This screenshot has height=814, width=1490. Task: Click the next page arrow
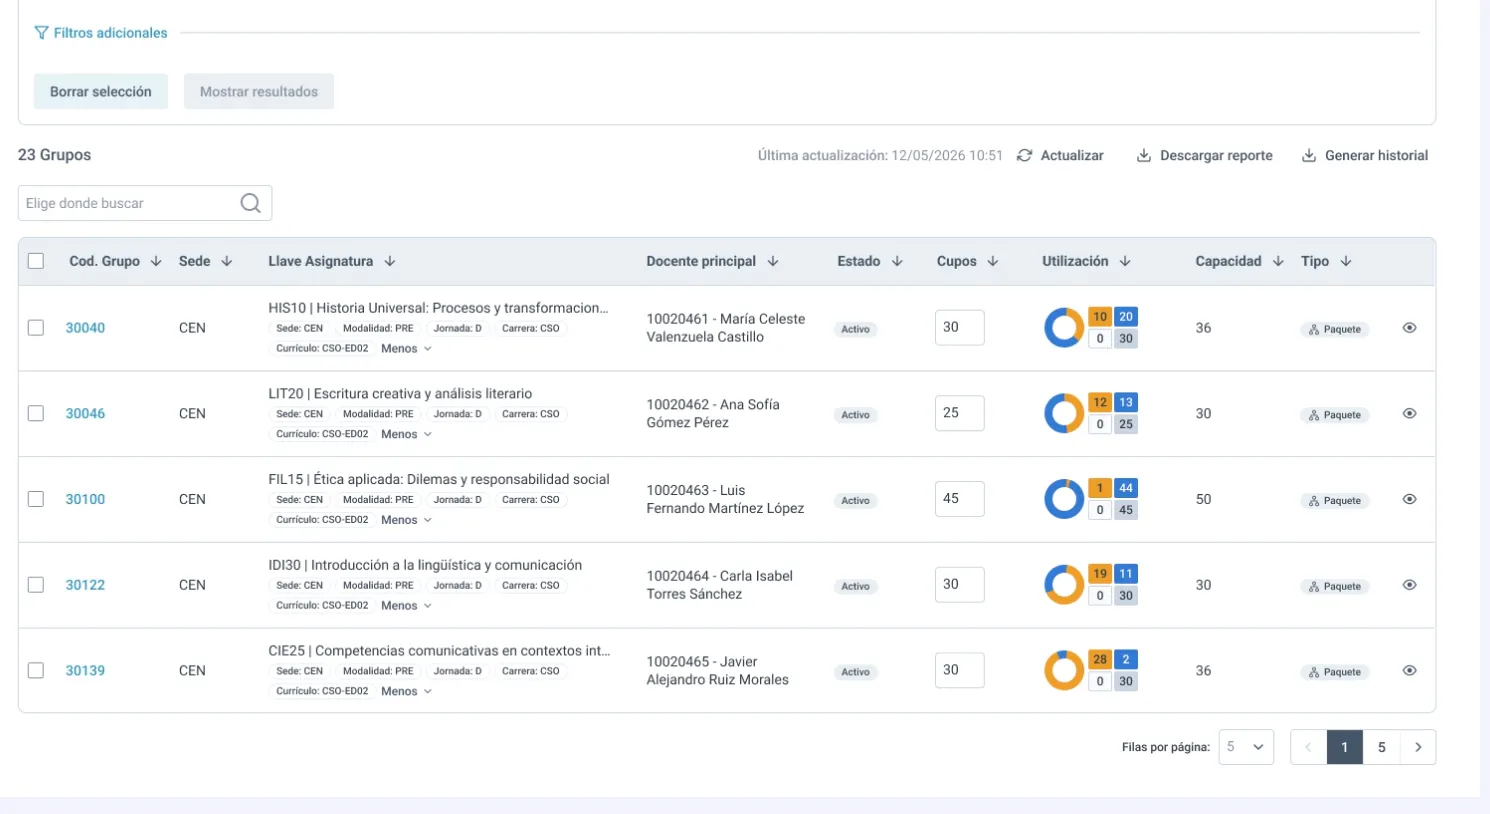click(x=1418, y=747)
